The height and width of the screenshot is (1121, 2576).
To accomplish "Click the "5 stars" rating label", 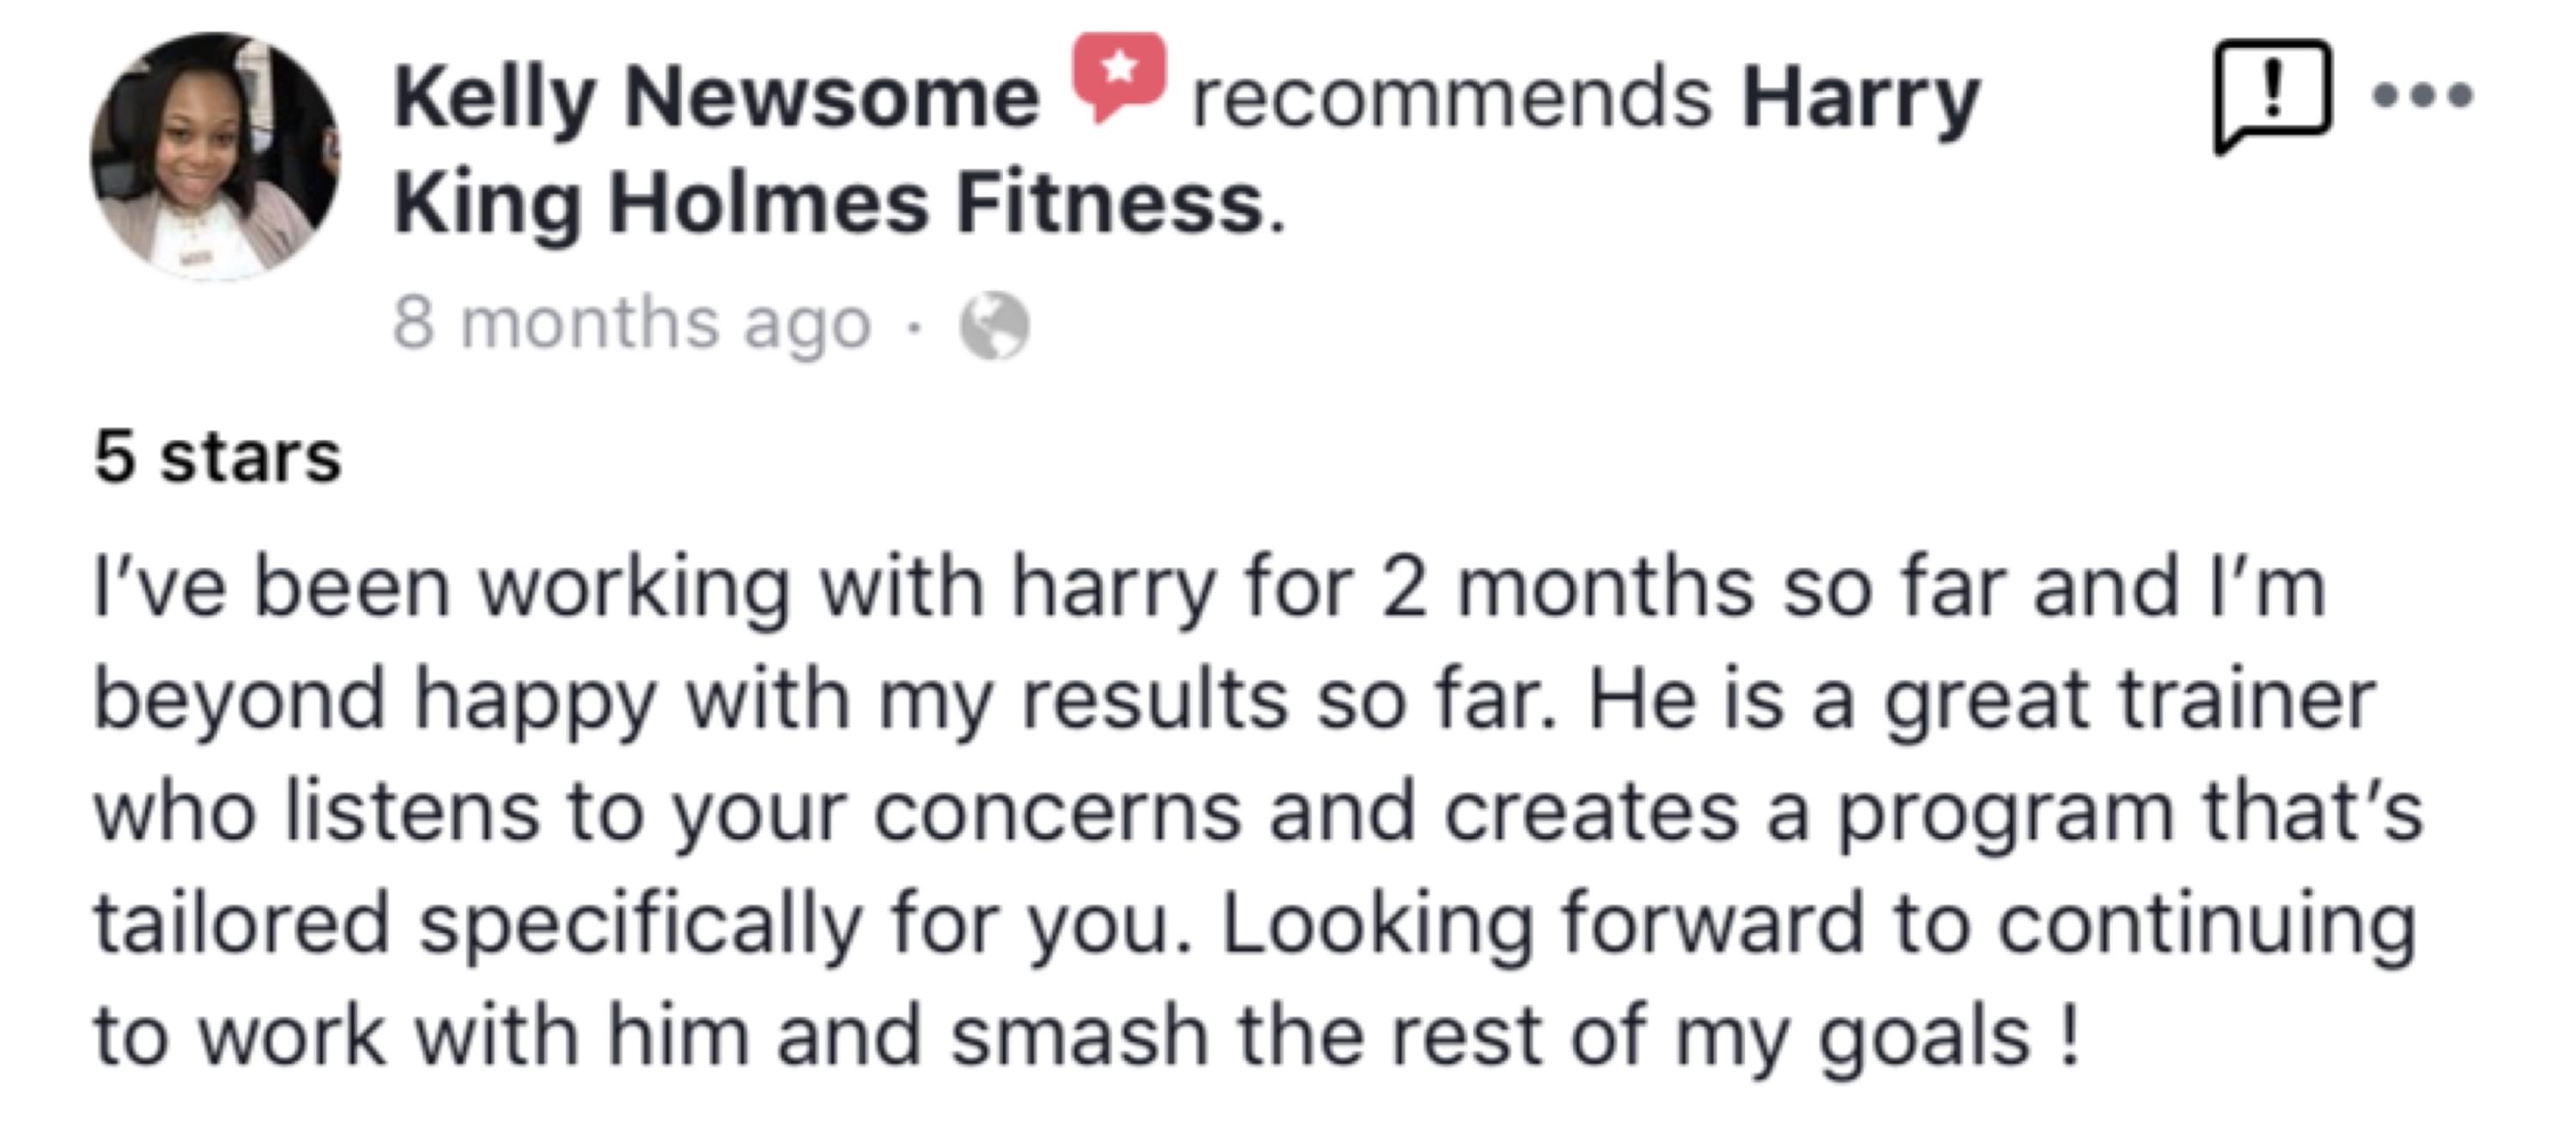I will tap(218, 457).
